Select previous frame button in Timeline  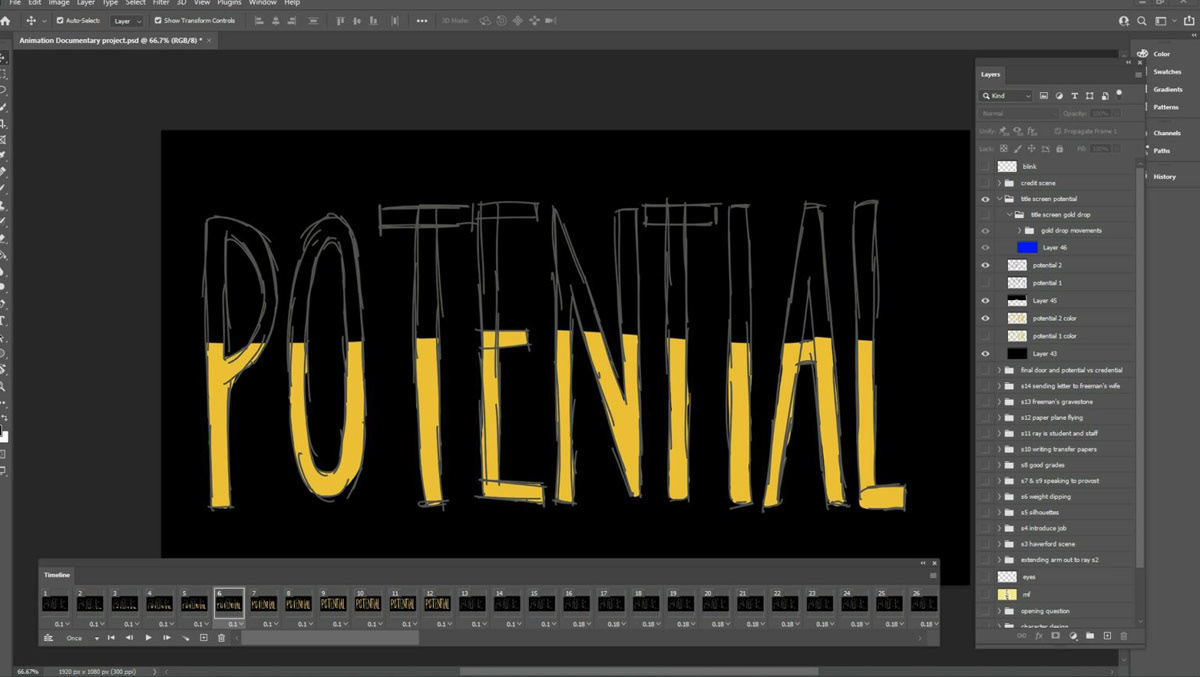[x=129, y=638]
